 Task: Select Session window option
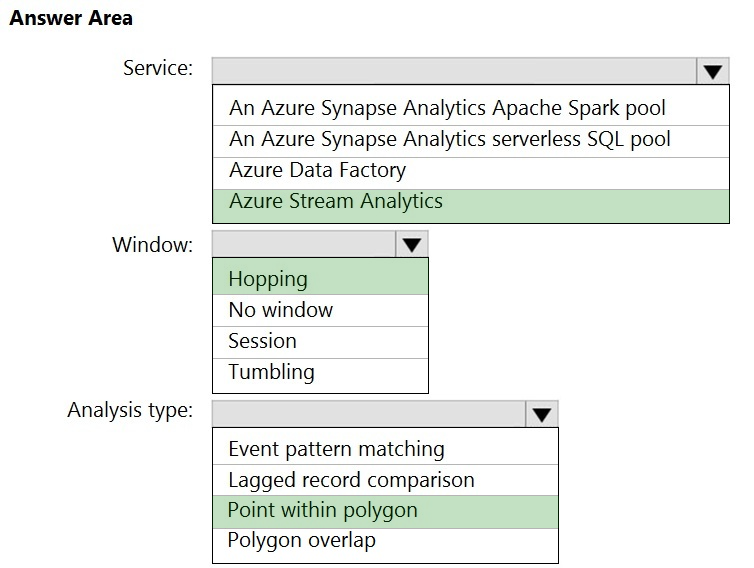[262, 341]
